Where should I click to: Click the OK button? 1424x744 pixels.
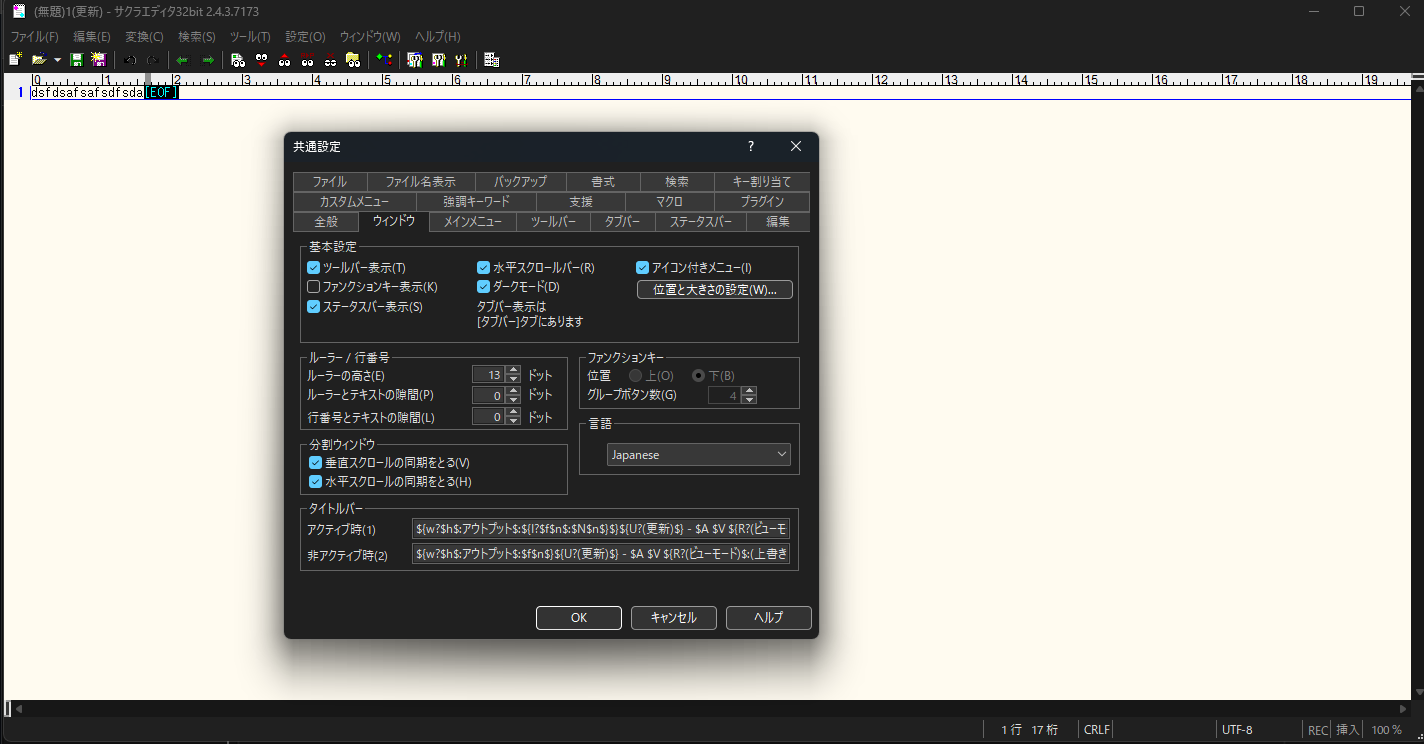[579, 618]
